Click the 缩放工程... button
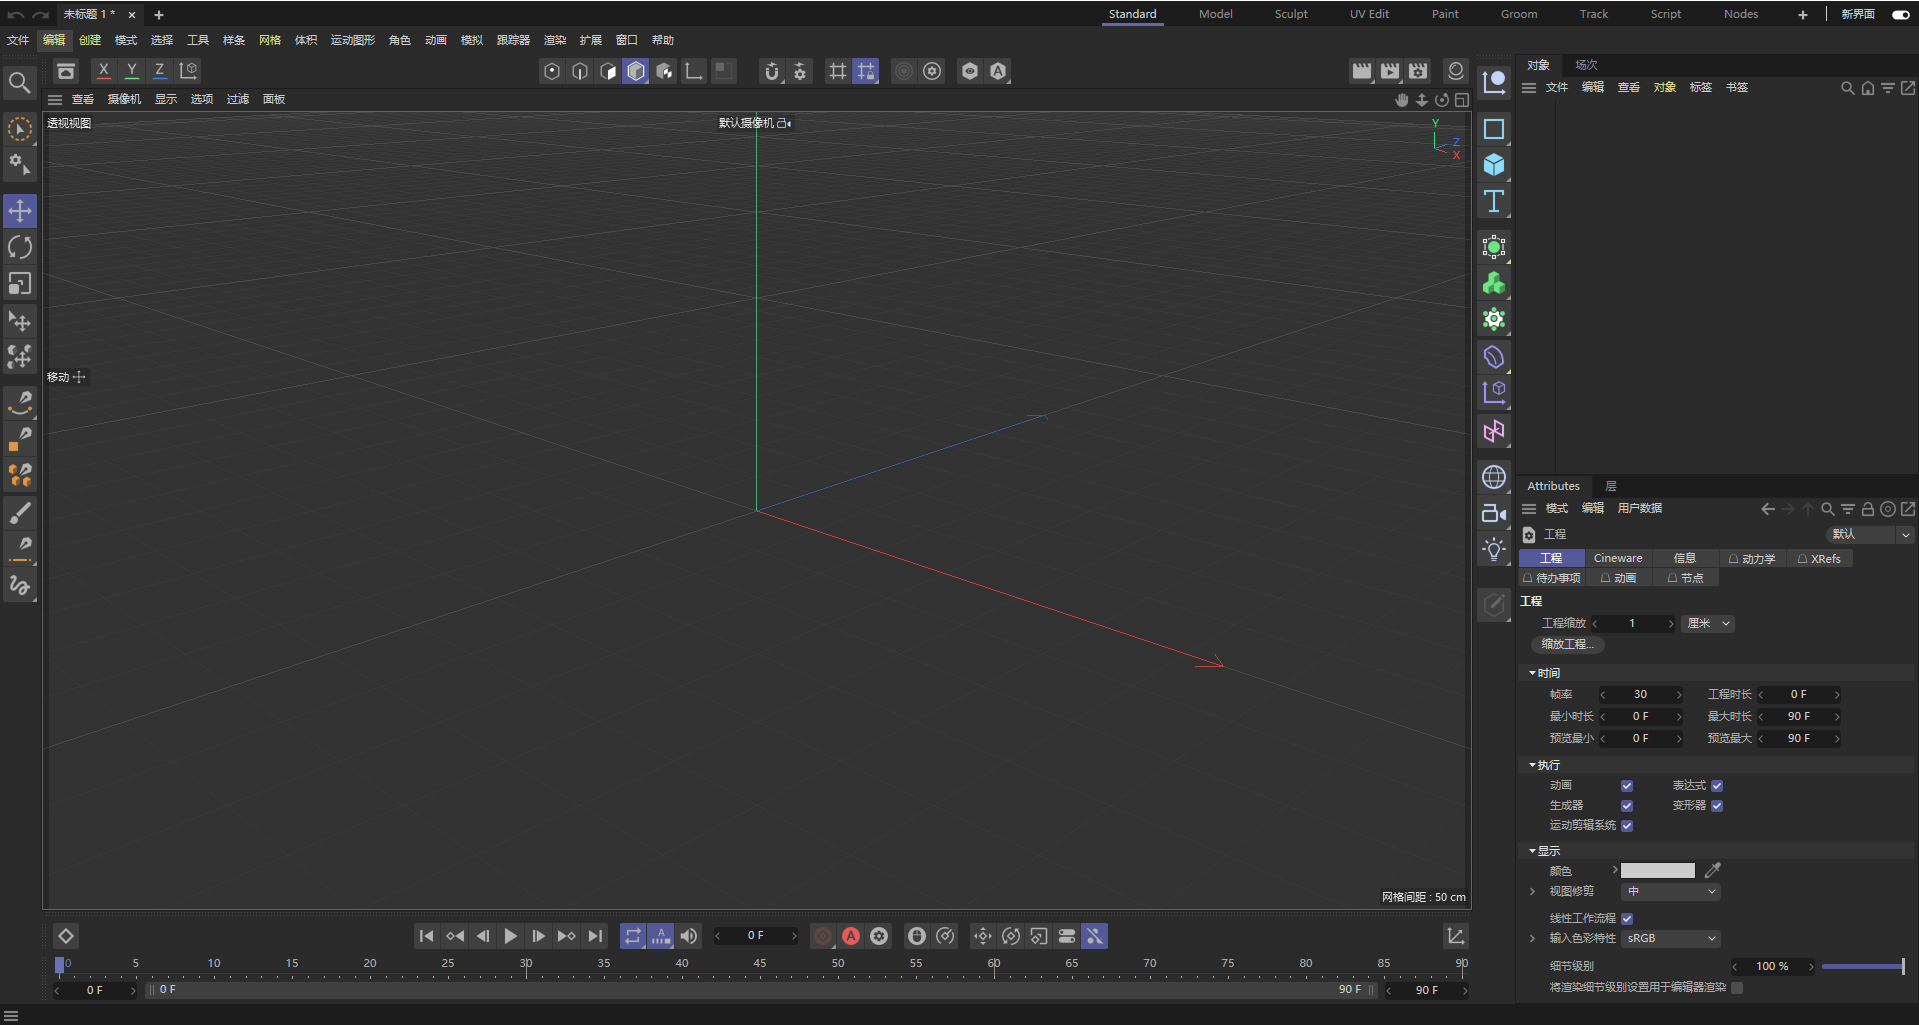Viewport: 1919px width, 1025px height. point(1568,644)
